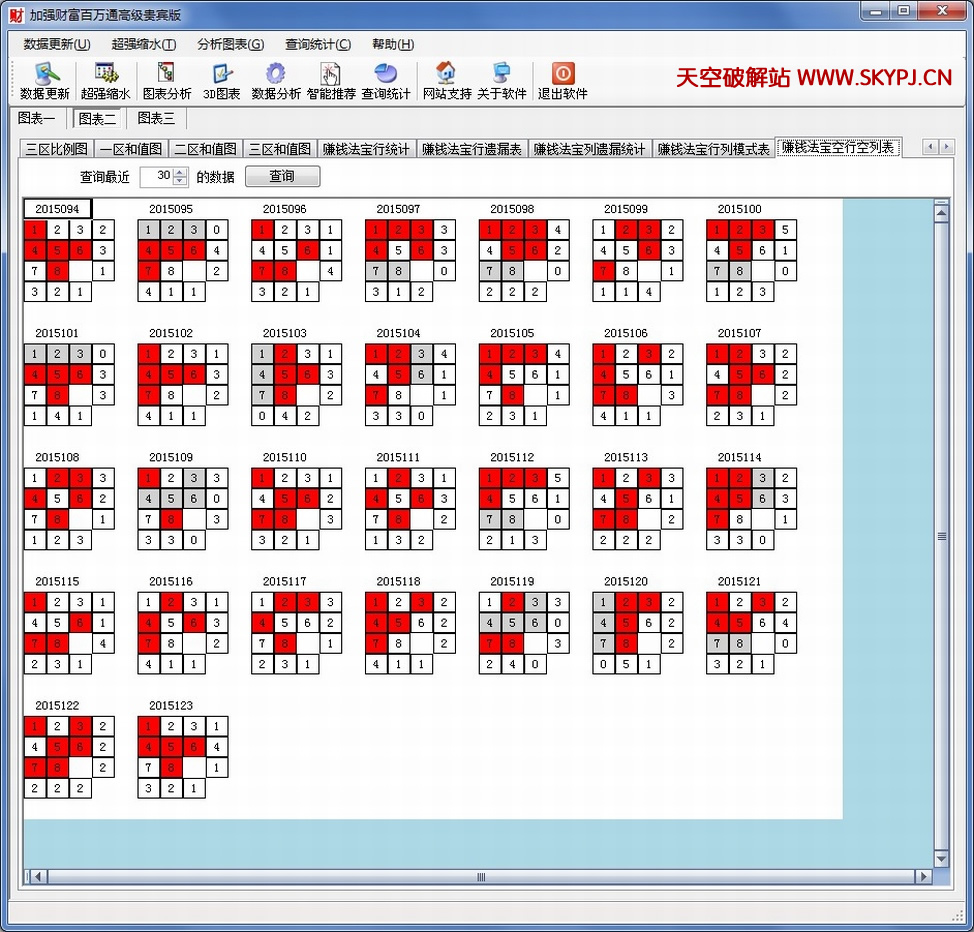This screenshot has height=932, width=974.
Task: Click the 关于软件 toolbar icon
Action: tap(501, 75)
